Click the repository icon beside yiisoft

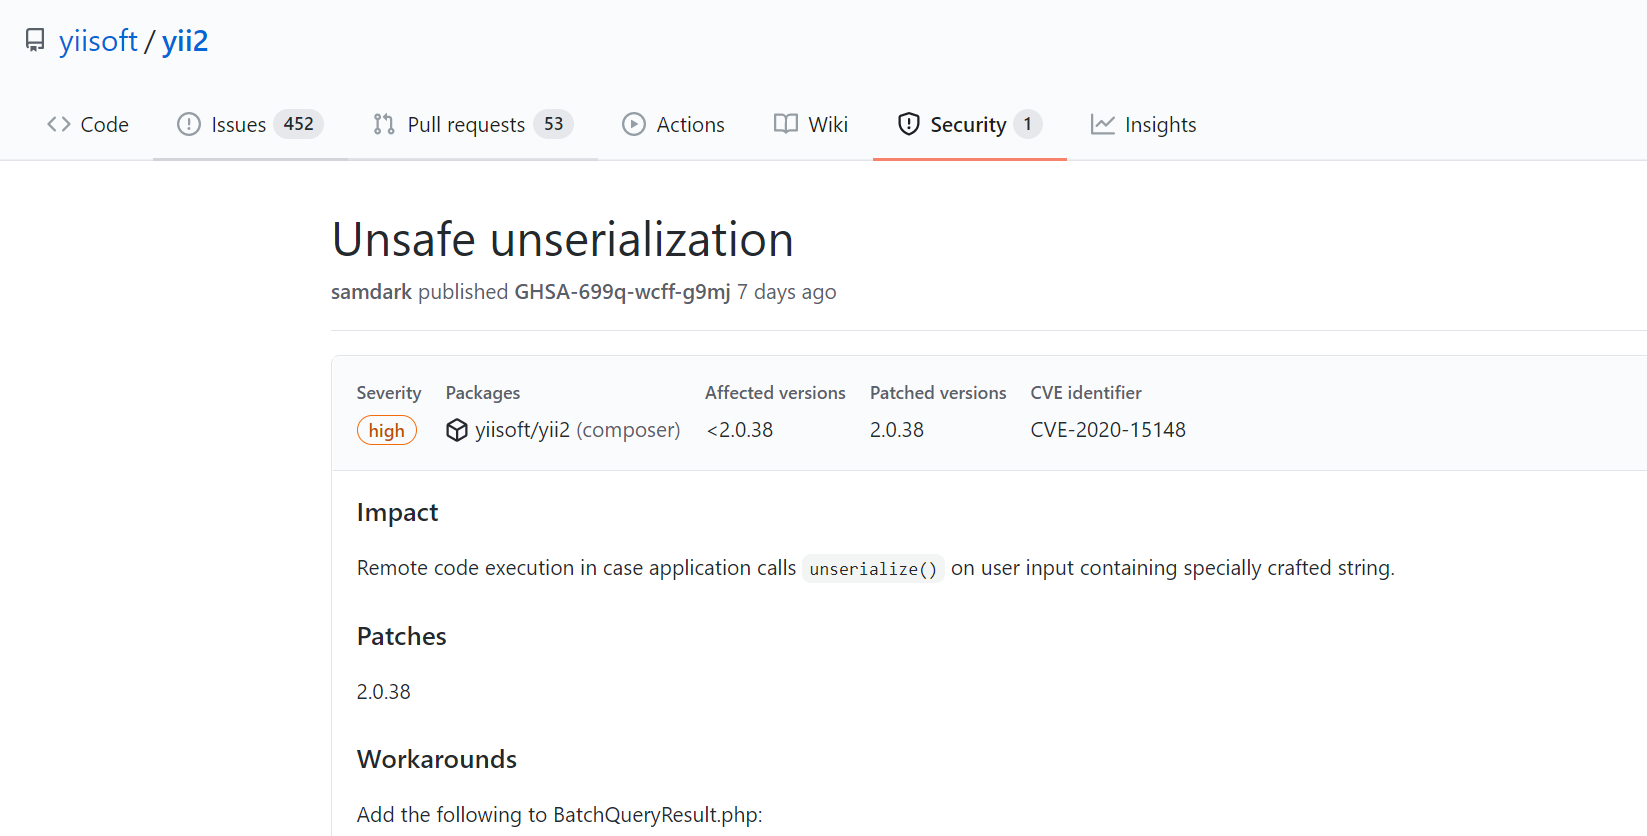coord(35,40)
